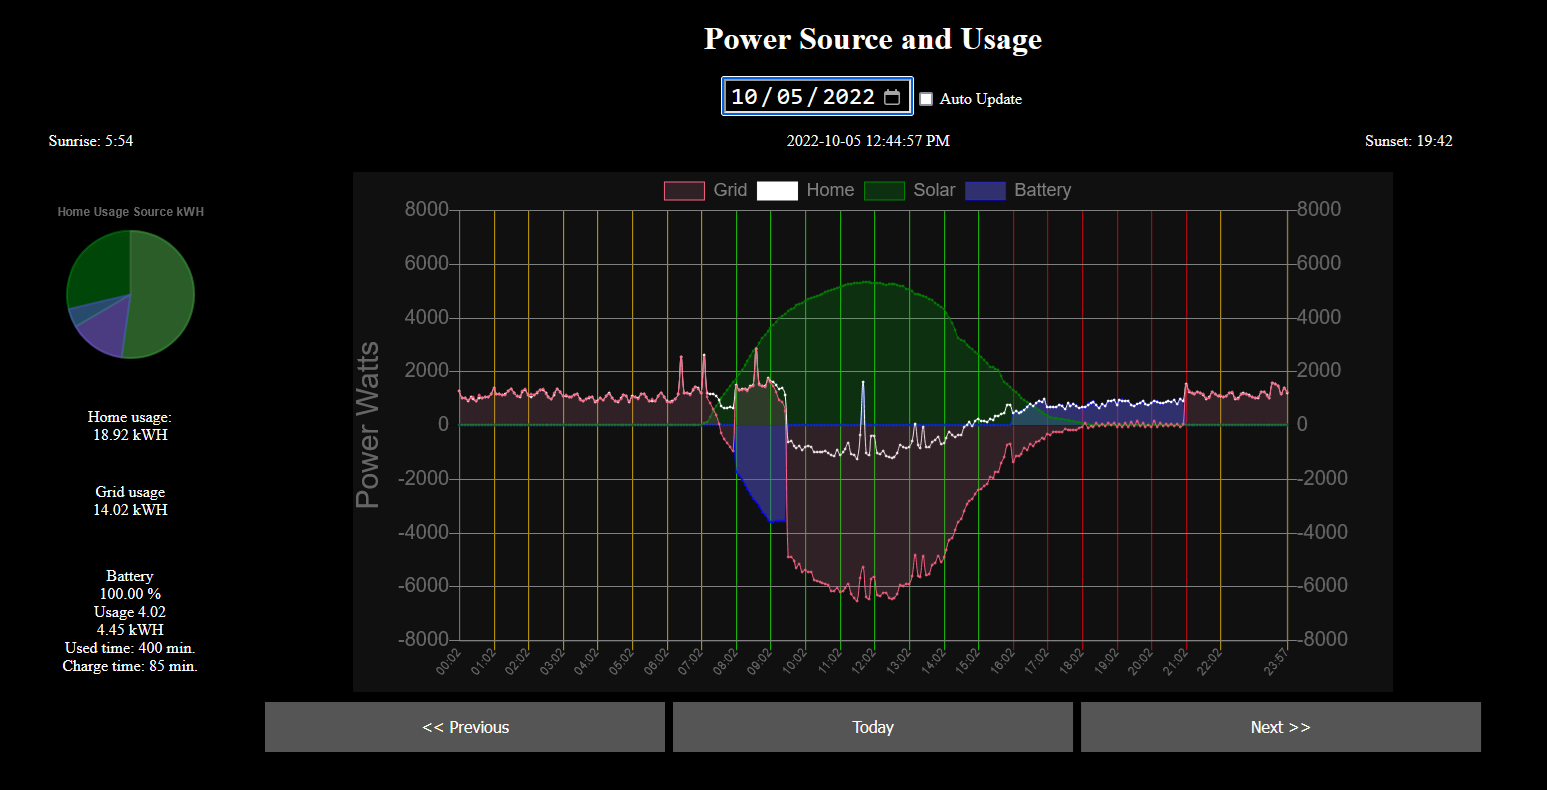Click the white Home legend marker
Image resolution: width=1547 pixels, height=790 pixels.
tap(777, 190)
